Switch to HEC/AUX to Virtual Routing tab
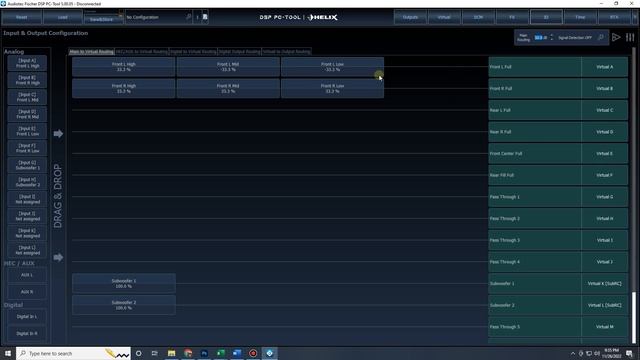The width and height of the screenshot is (640, 360). click(x=142, y=51)
